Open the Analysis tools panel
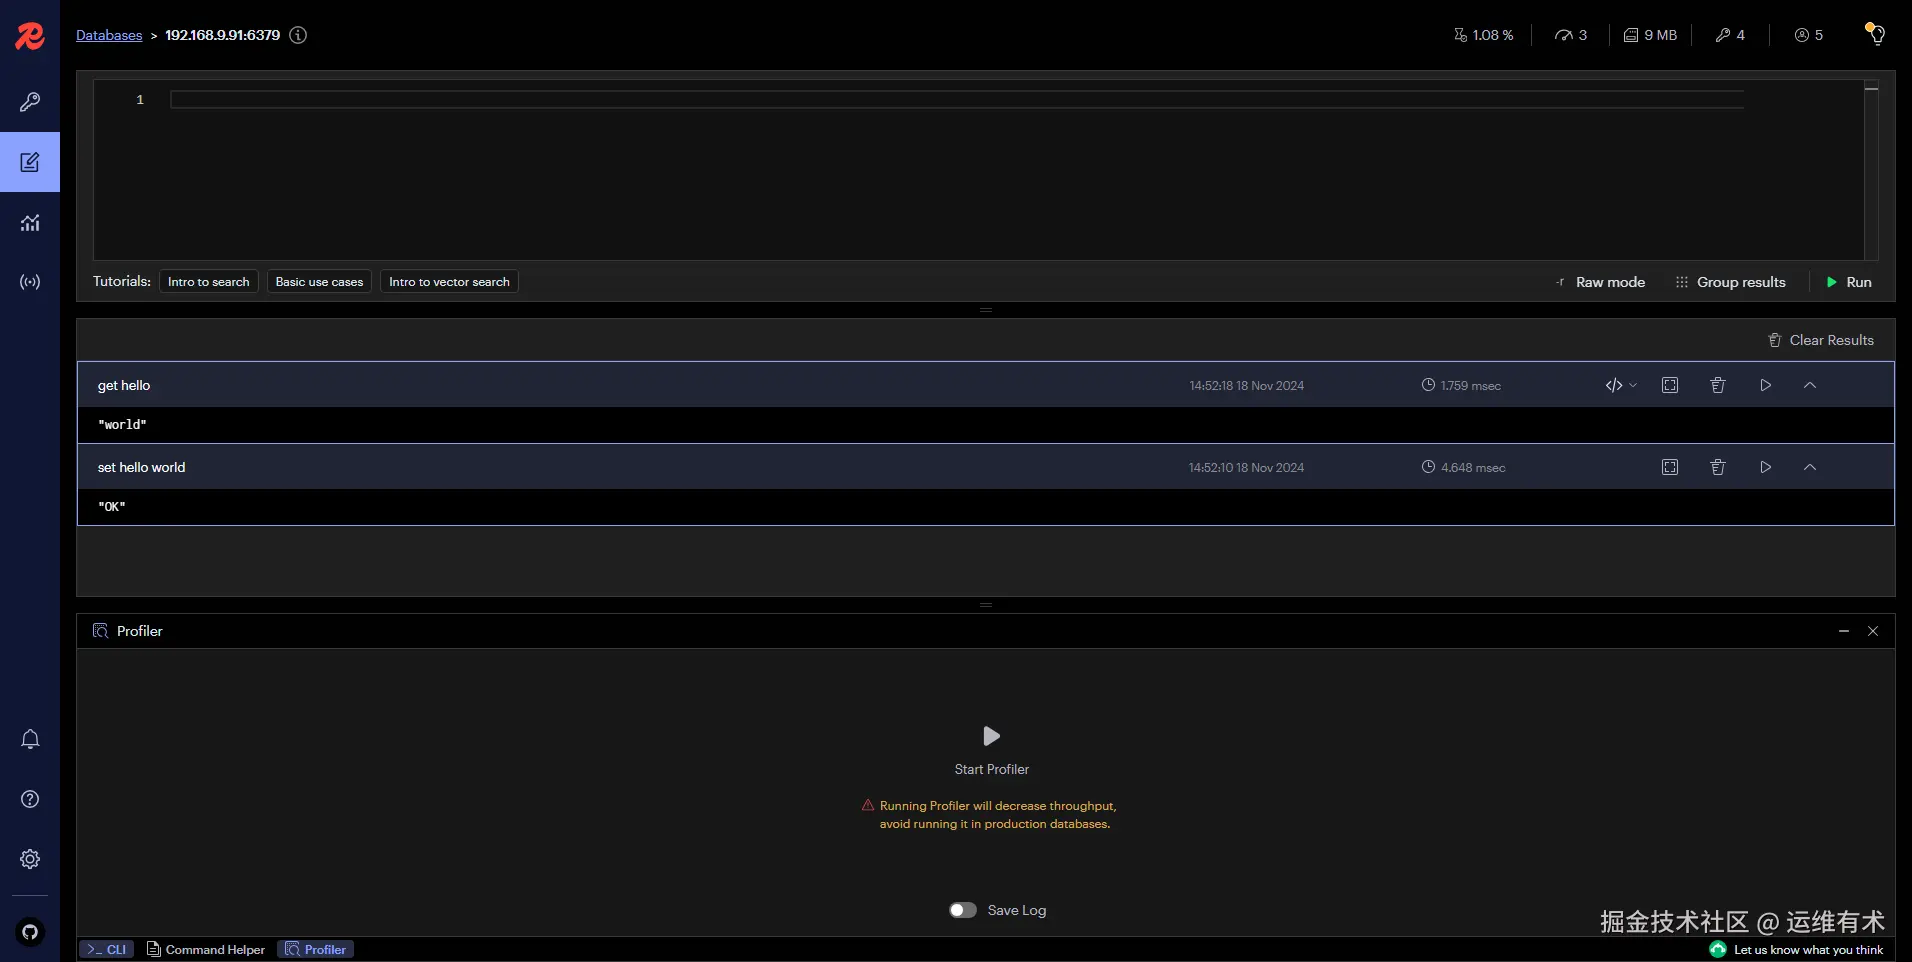This screenshot has height=962, width=1912. pos(30,222)
